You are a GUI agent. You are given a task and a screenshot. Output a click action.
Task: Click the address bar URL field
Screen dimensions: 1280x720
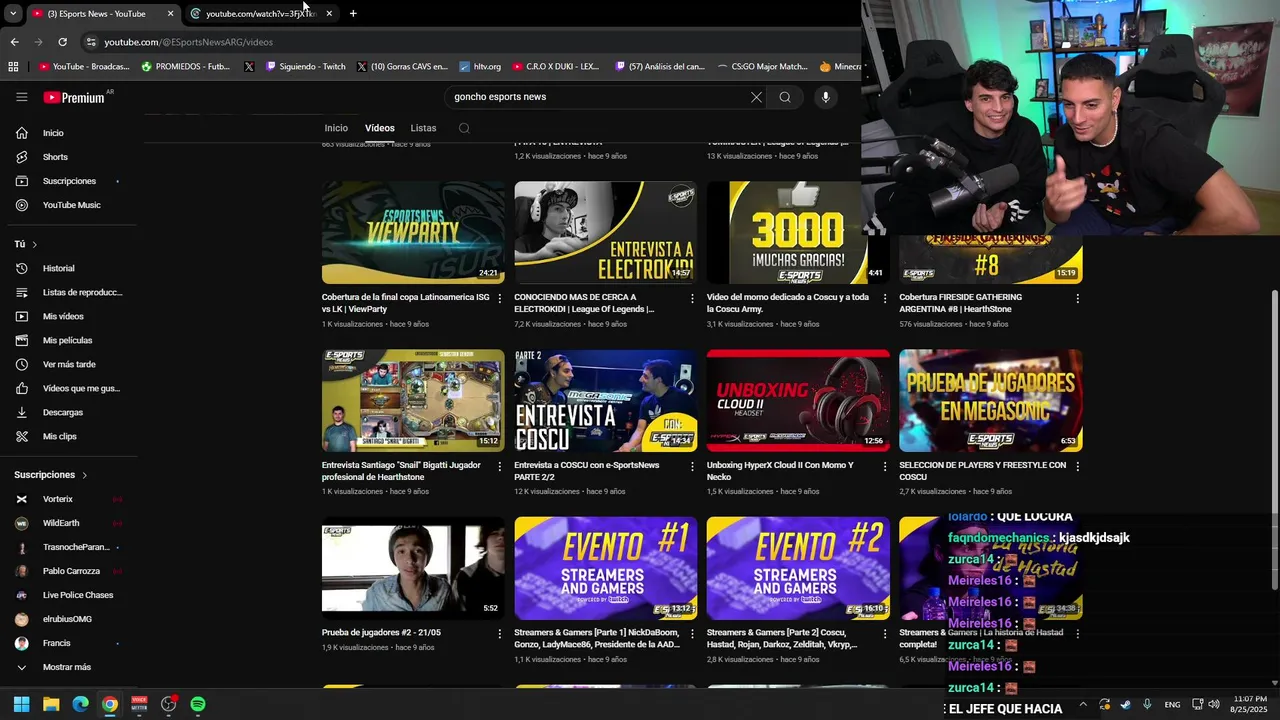470,42
